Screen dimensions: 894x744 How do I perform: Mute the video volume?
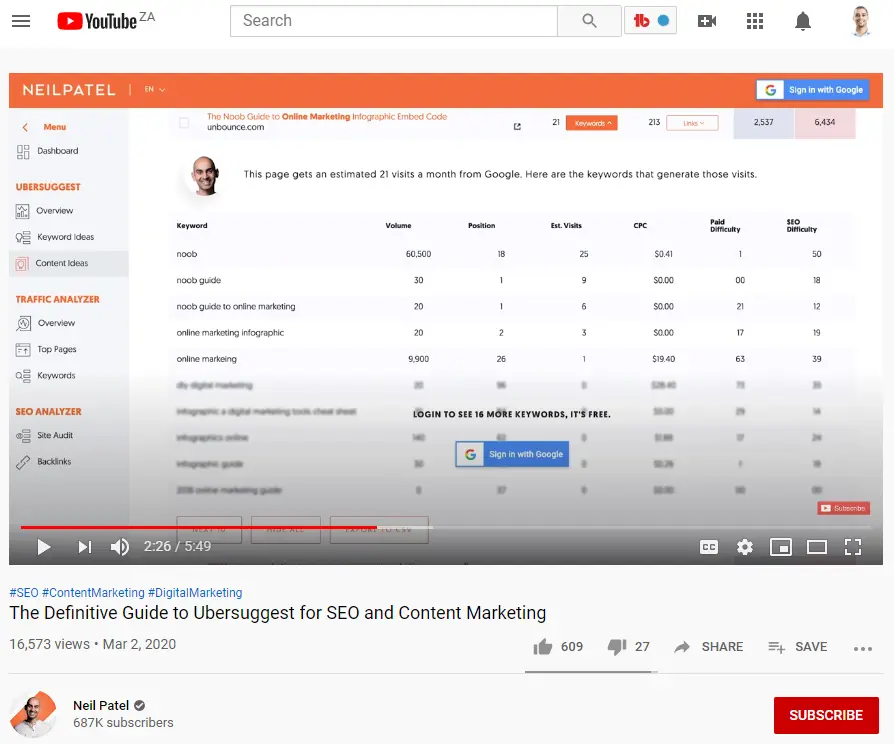pyautogui.click(x=120, y=547)
